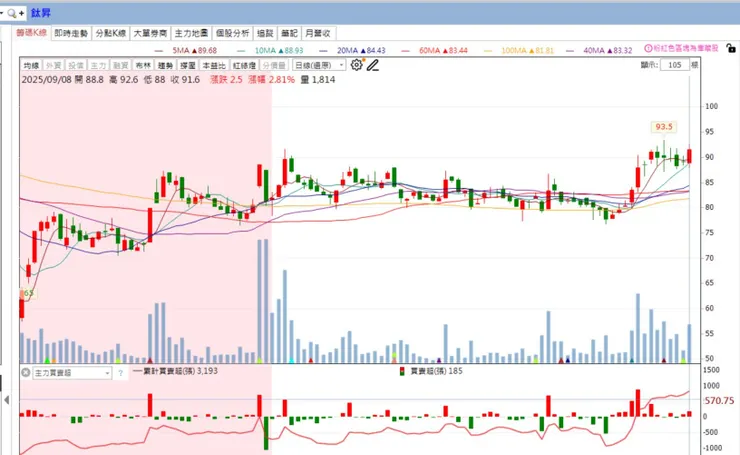Toggle the 主力 overlay button
The width and height of the screenshot is (740, 455).
click(98, 65)
